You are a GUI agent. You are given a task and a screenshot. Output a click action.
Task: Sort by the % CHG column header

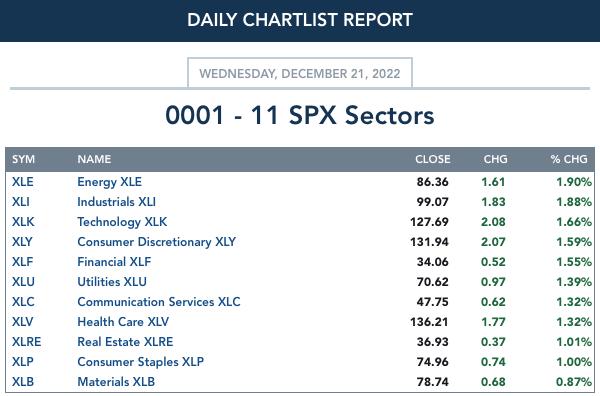tap(569, 159)
